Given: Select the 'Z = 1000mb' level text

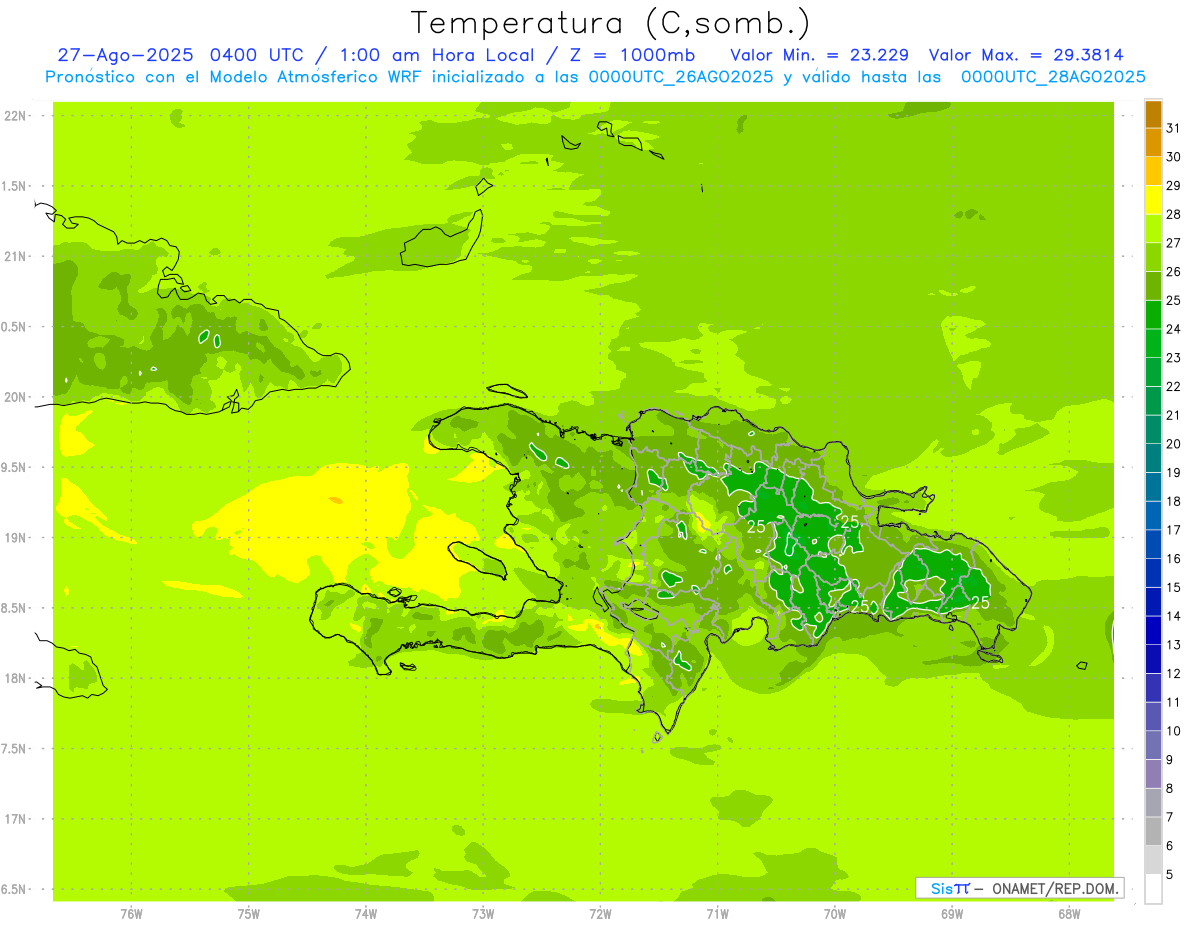Looking at the screenshot, I should [635, 55].
